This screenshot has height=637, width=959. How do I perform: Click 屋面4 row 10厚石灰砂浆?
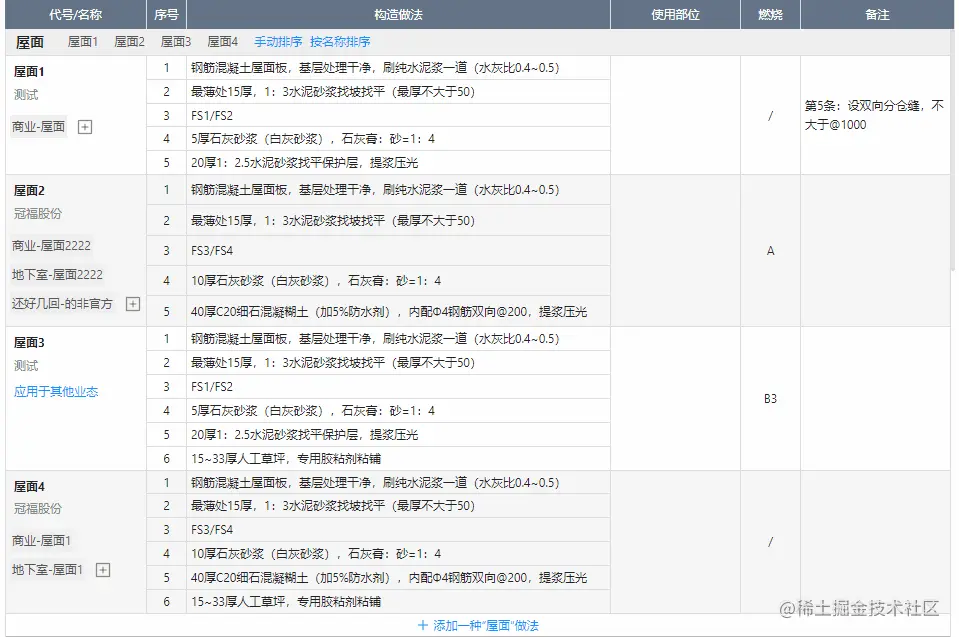pos(398,554)
